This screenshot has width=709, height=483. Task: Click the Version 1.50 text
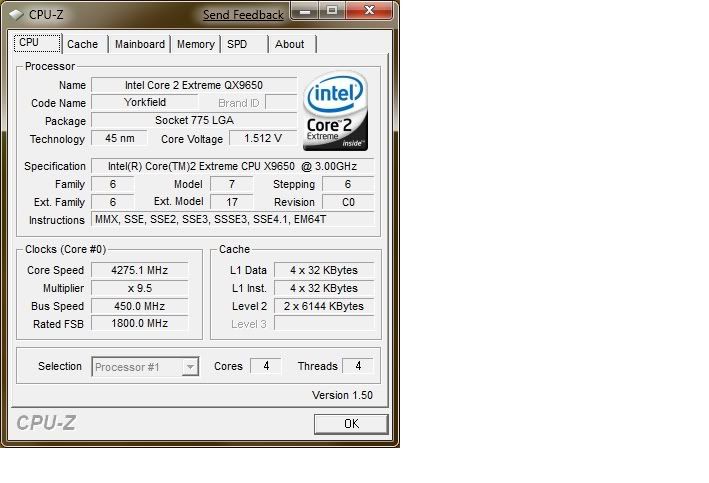(x=342, y=395)
